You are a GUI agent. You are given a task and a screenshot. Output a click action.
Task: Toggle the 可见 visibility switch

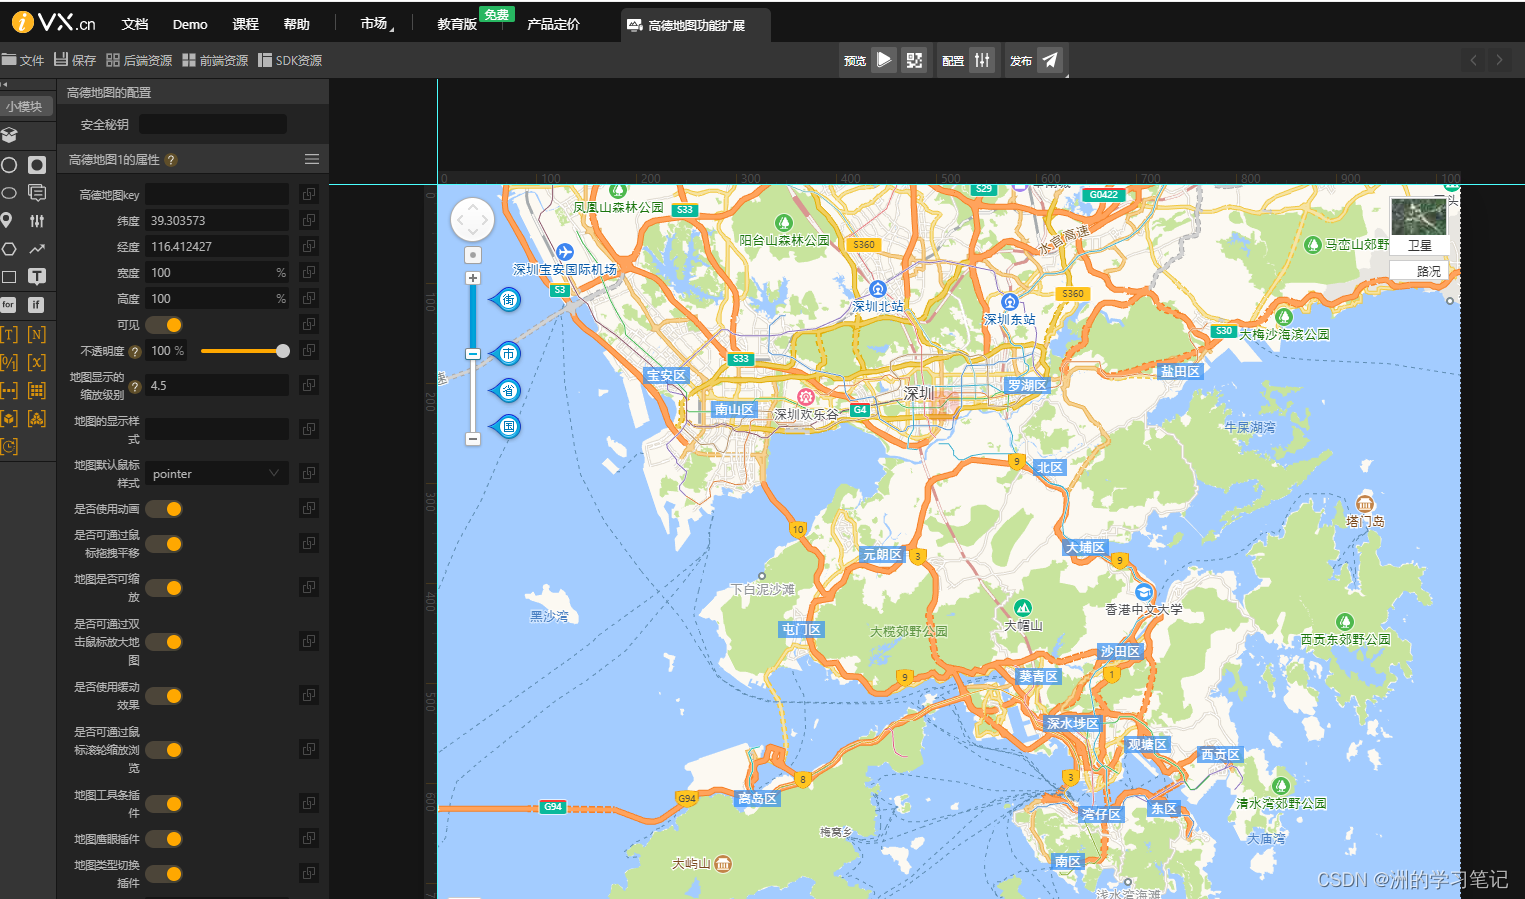click(165, 325)
